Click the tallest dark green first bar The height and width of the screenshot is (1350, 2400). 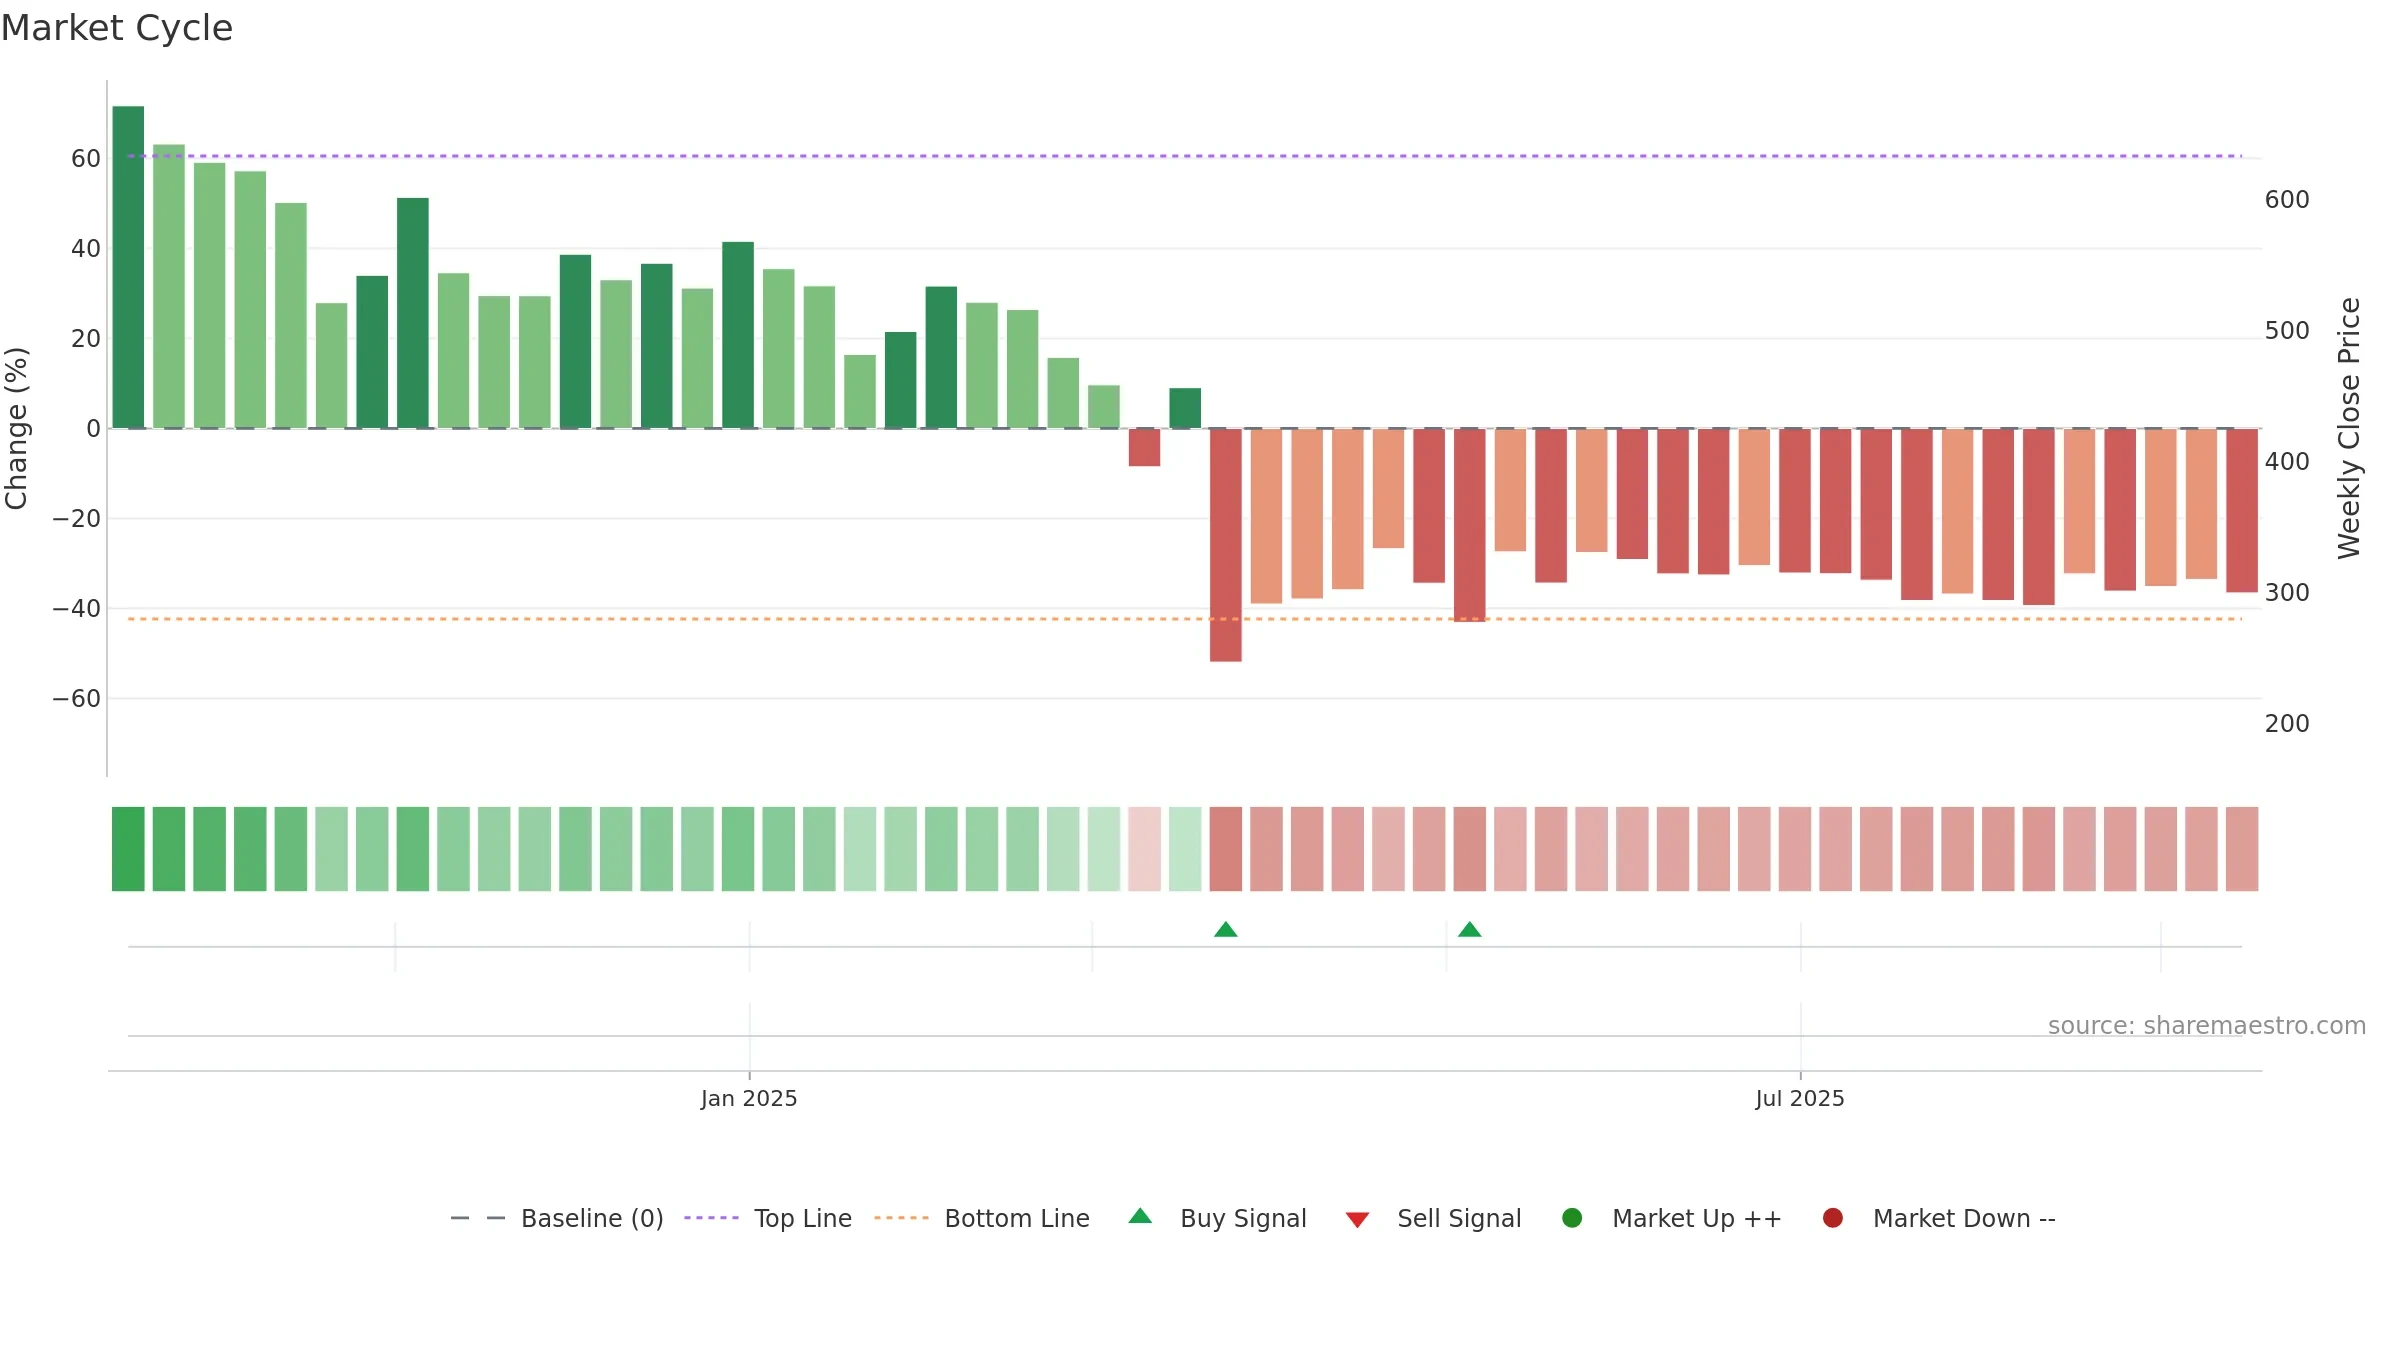click(128, 267)
